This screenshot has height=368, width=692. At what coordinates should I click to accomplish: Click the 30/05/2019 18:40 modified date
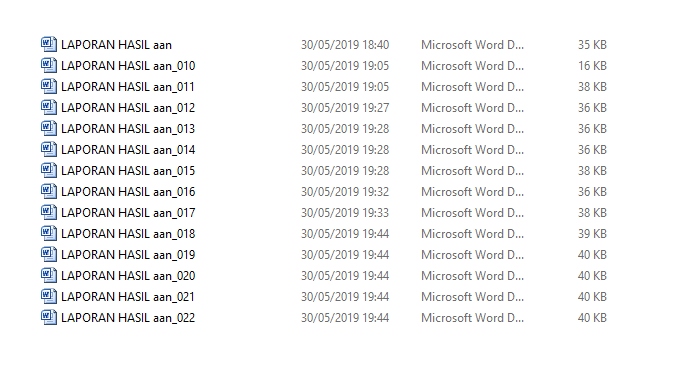(x=345, y=45)
